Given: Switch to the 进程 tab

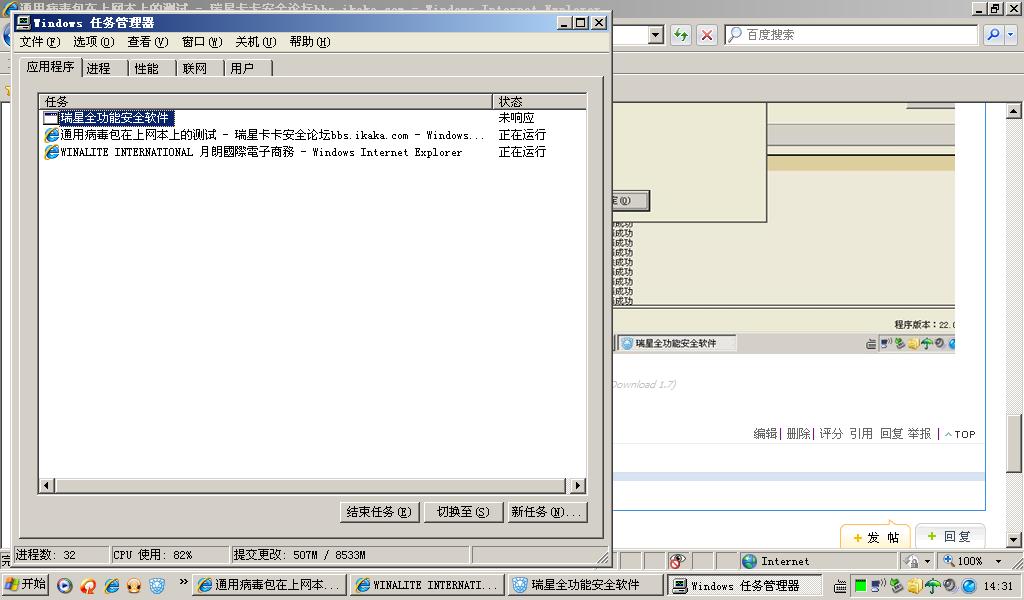Looking at the screenshot, I should pyautogui.click(x=104, y=68).
